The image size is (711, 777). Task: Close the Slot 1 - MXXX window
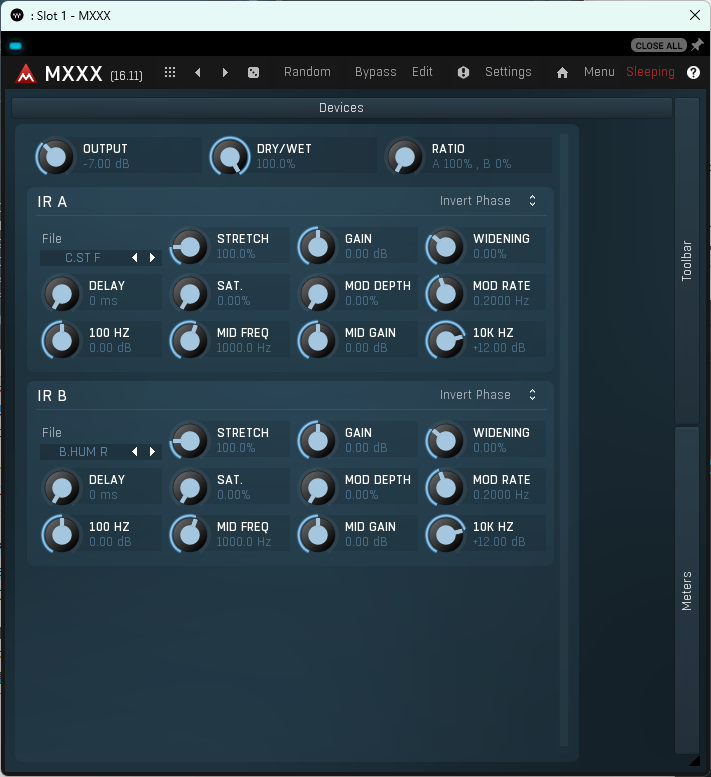695,15
